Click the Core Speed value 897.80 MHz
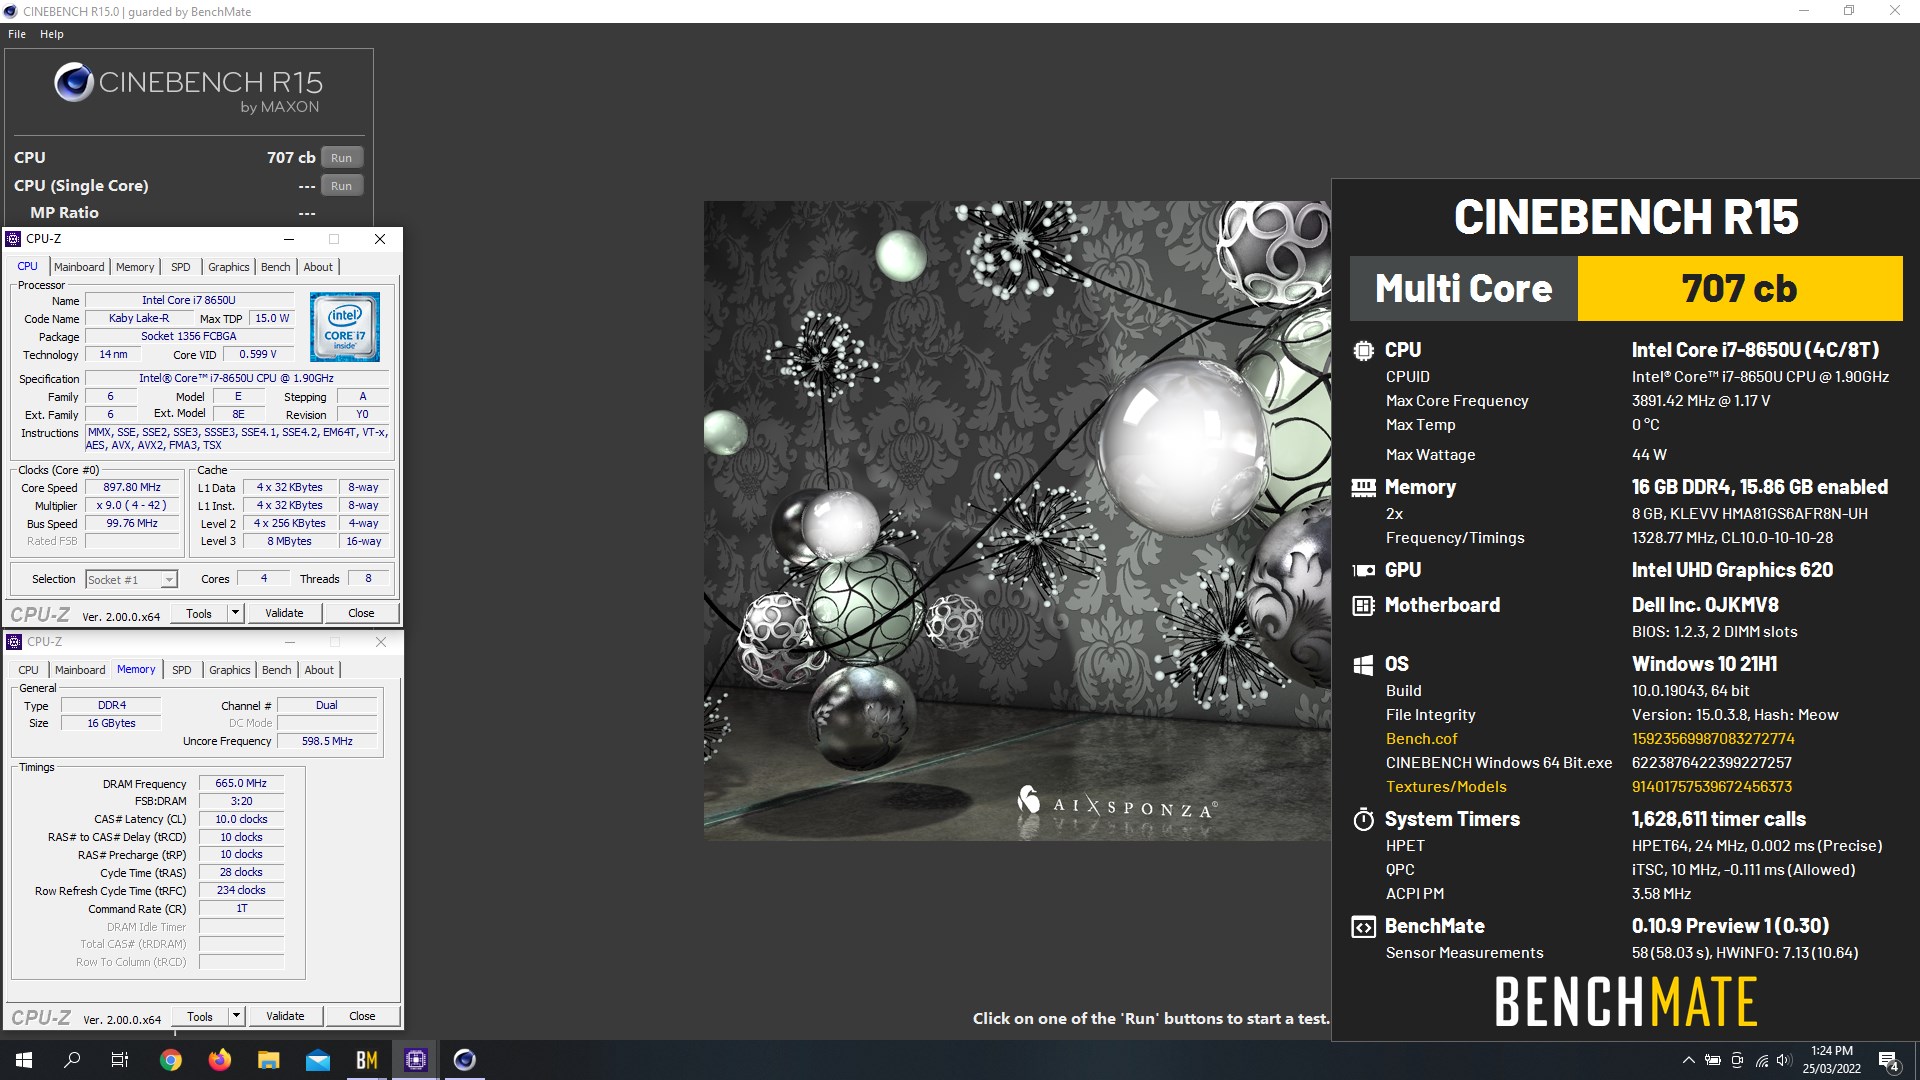Image resolution: width=1920 pixels, height=1080 pixels. [132, 488]
